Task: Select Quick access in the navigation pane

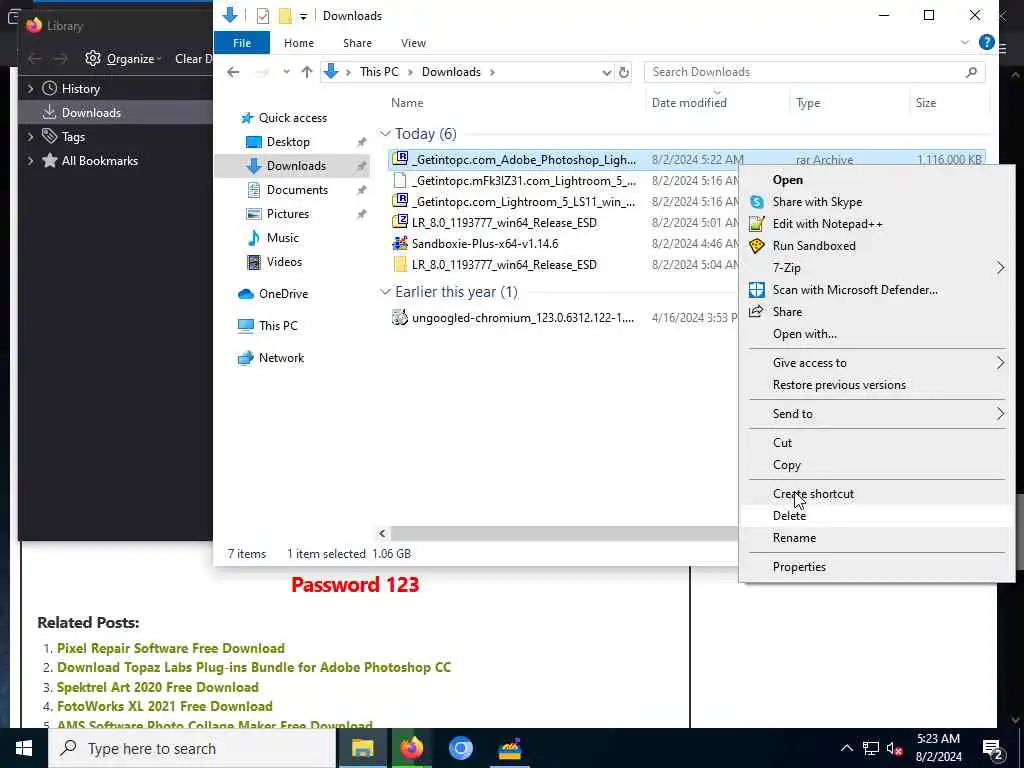Action: (293, 118)
